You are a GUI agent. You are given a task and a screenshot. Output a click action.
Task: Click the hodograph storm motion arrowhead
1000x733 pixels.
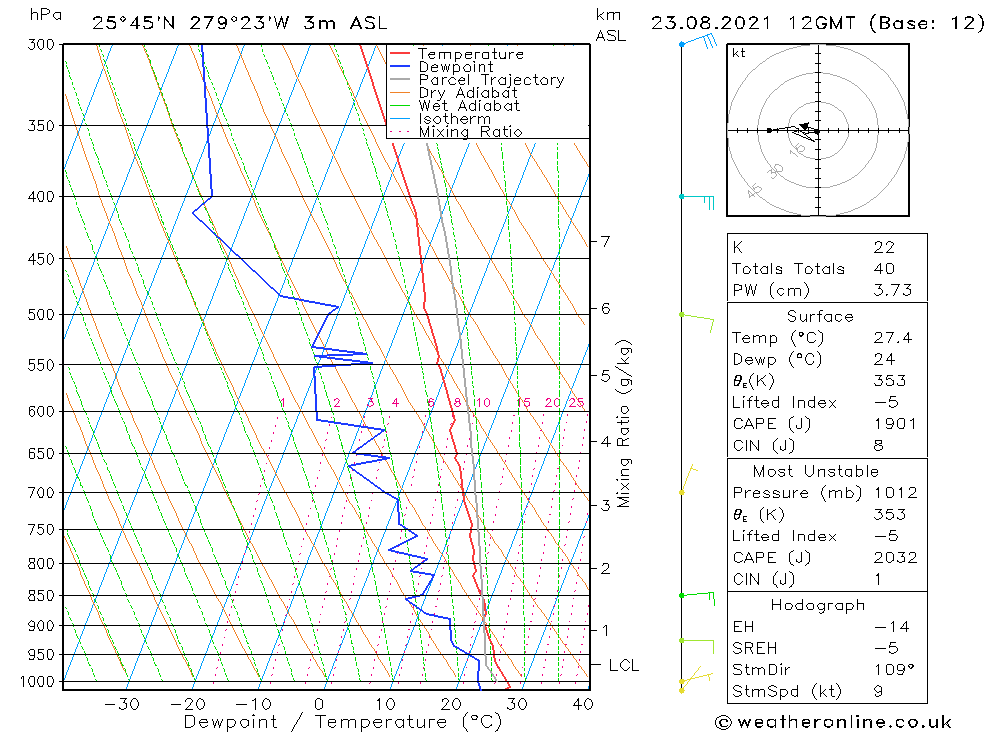(804, 126)
